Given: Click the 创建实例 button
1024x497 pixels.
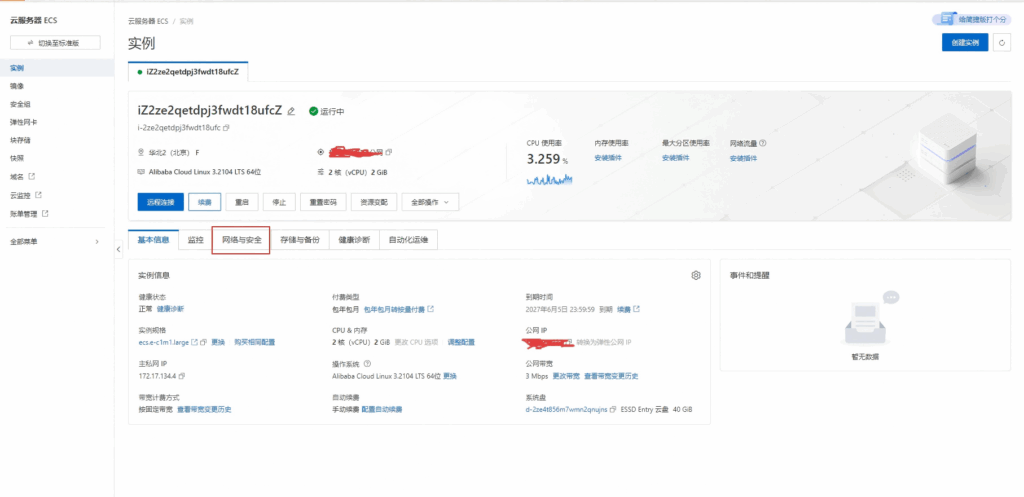Looking at the screenshot, I should pyautogui.click(x=965, y=42).
